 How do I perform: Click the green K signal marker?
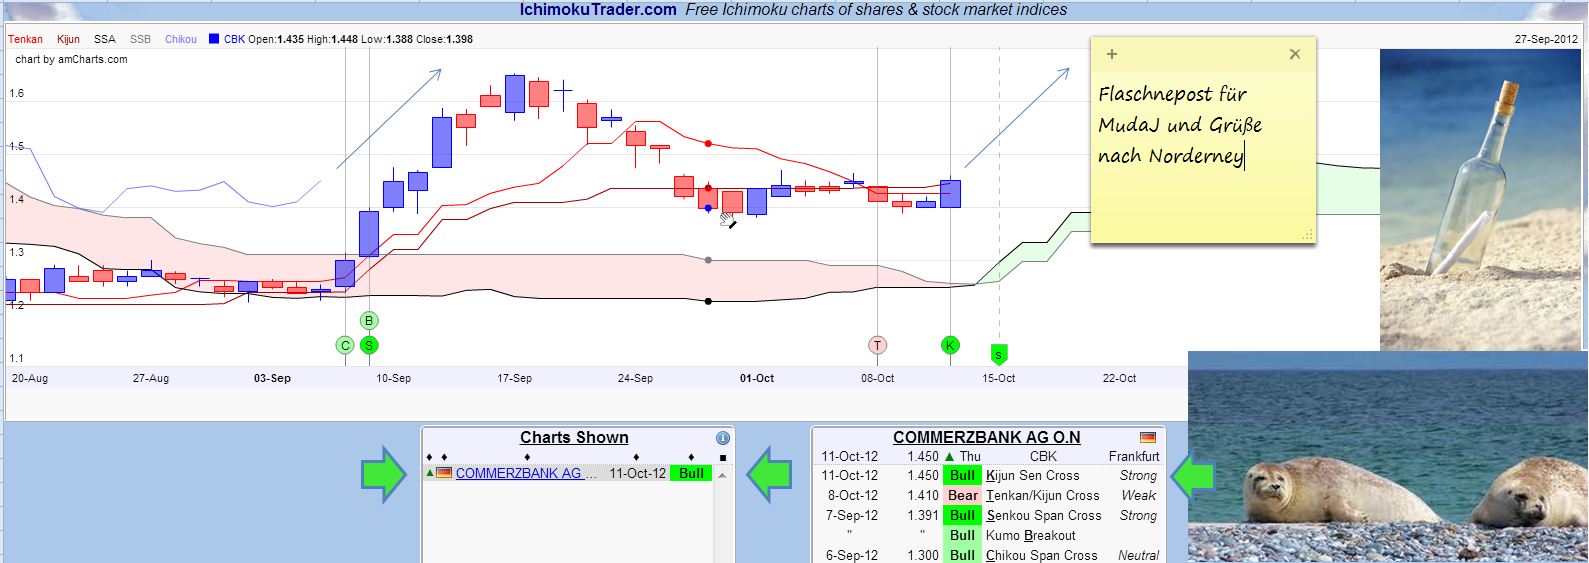950,346
